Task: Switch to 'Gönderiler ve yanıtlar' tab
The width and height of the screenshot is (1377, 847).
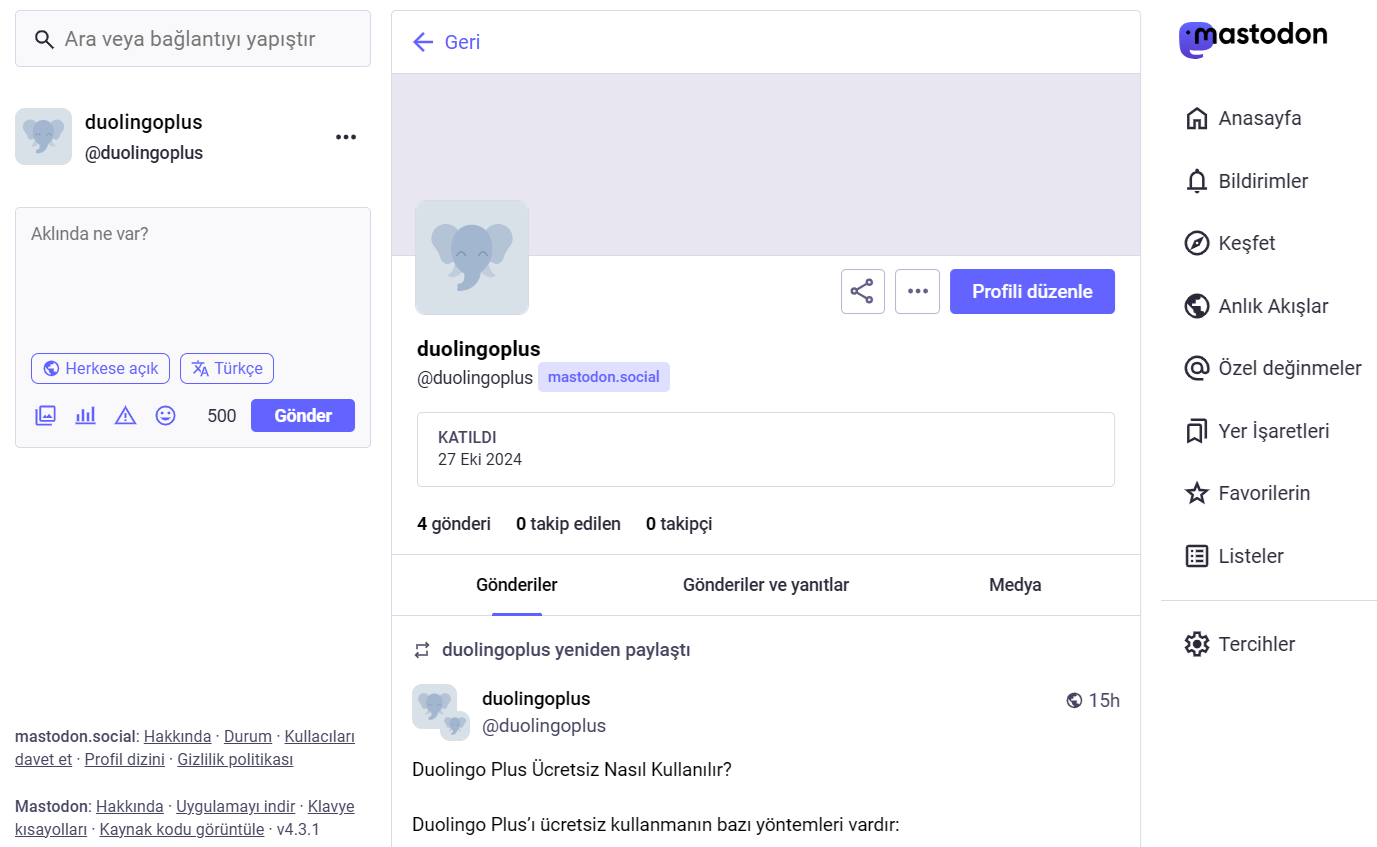Action: 766,585
